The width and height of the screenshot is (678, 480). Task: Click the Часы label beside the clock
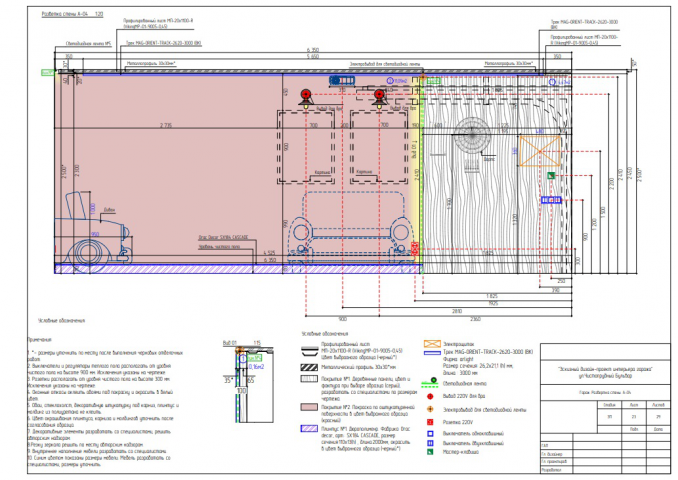tap(489, 159)
